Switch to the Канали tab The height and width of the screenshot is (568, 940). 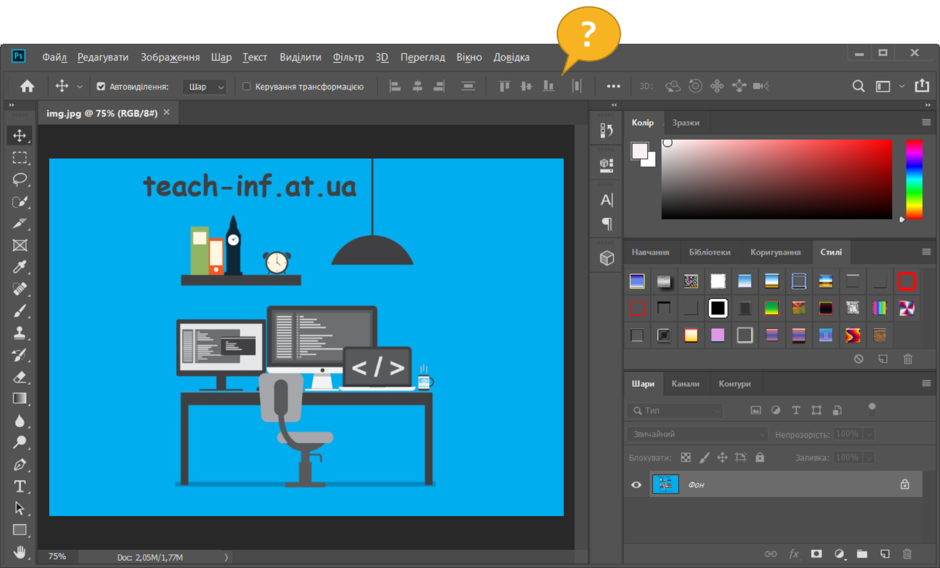click(685, 383)
